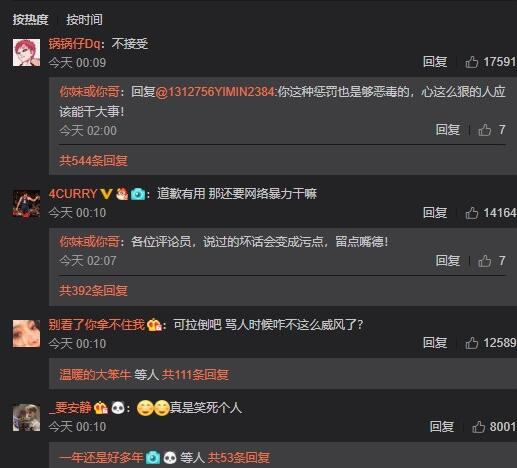Screen dimensions: 517x468
Task: Open 温暖的大笨牛 user profile
Action: 95,375
